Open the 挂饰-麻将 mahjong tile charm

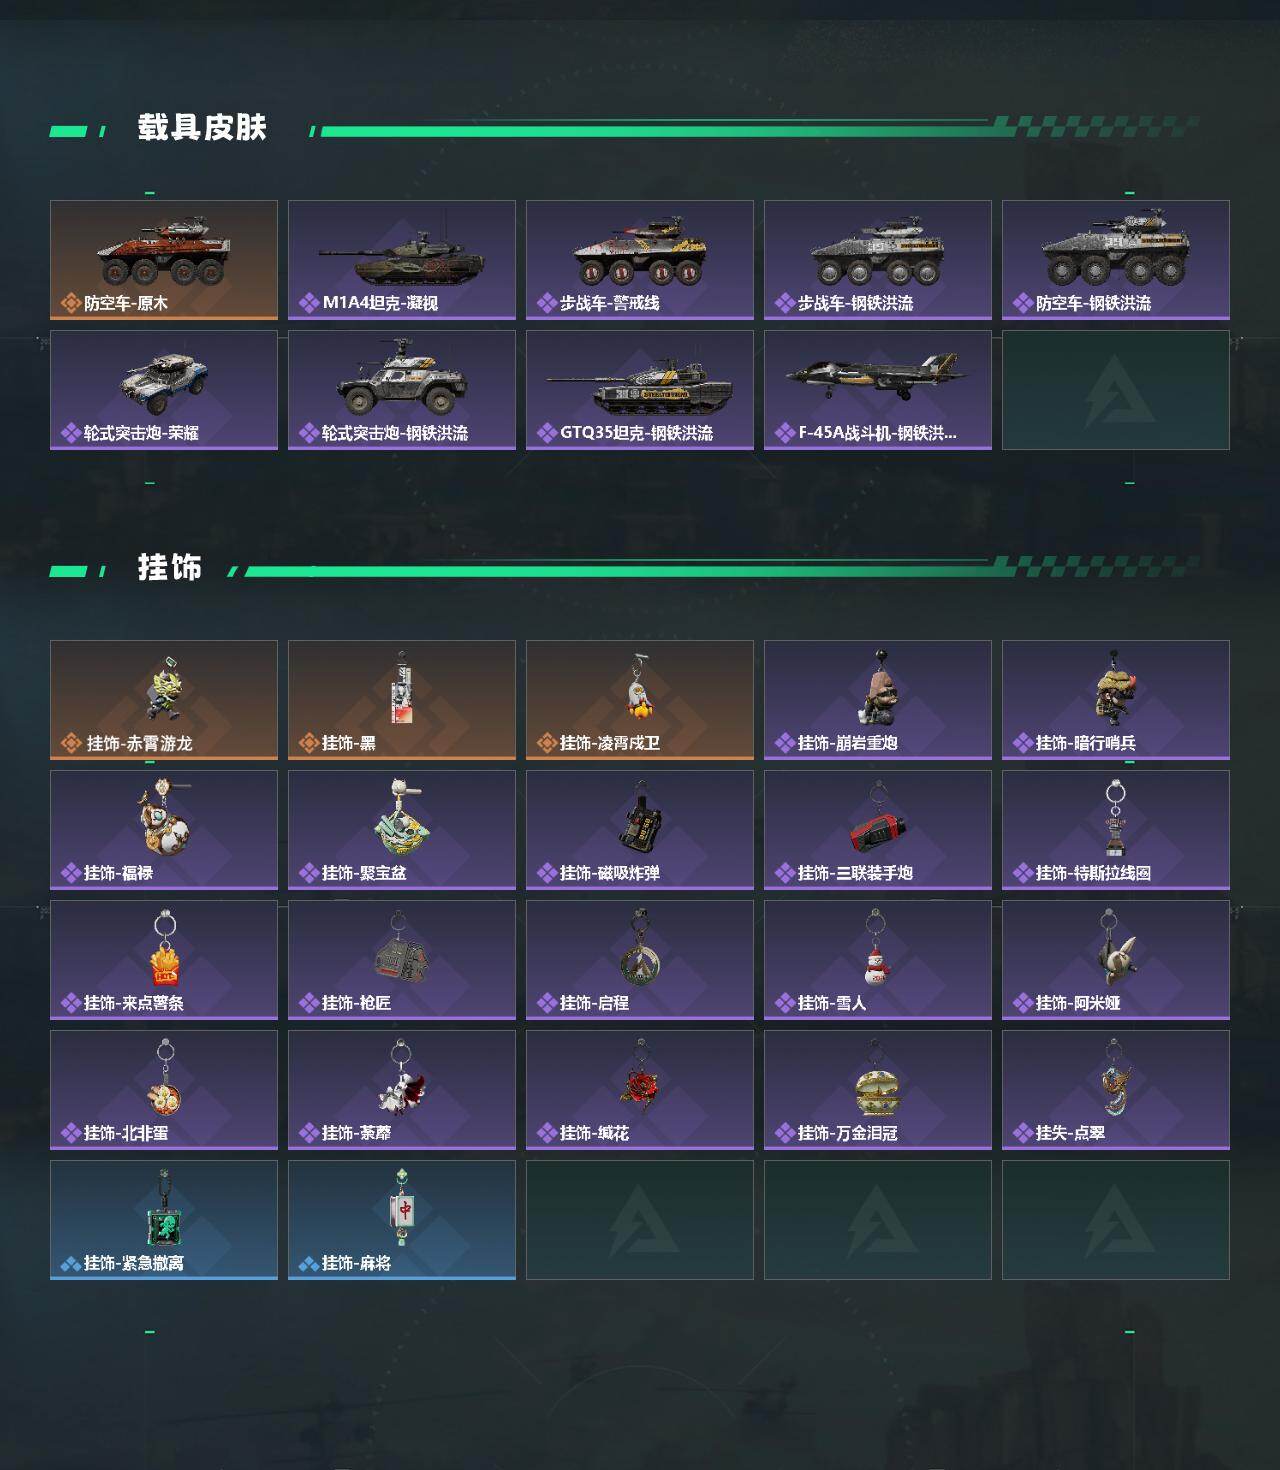coord(402,1220)
